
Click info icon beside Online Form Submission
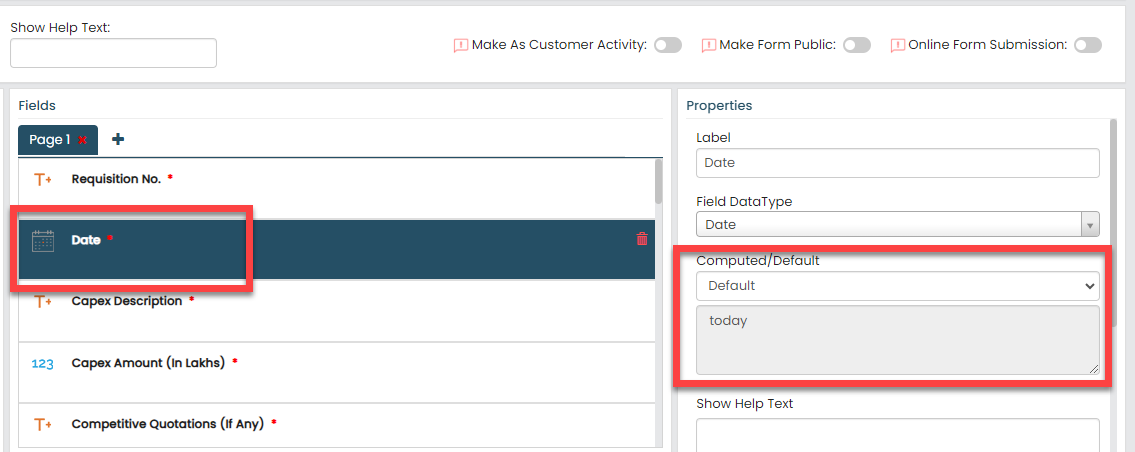(x=898, y=45)
